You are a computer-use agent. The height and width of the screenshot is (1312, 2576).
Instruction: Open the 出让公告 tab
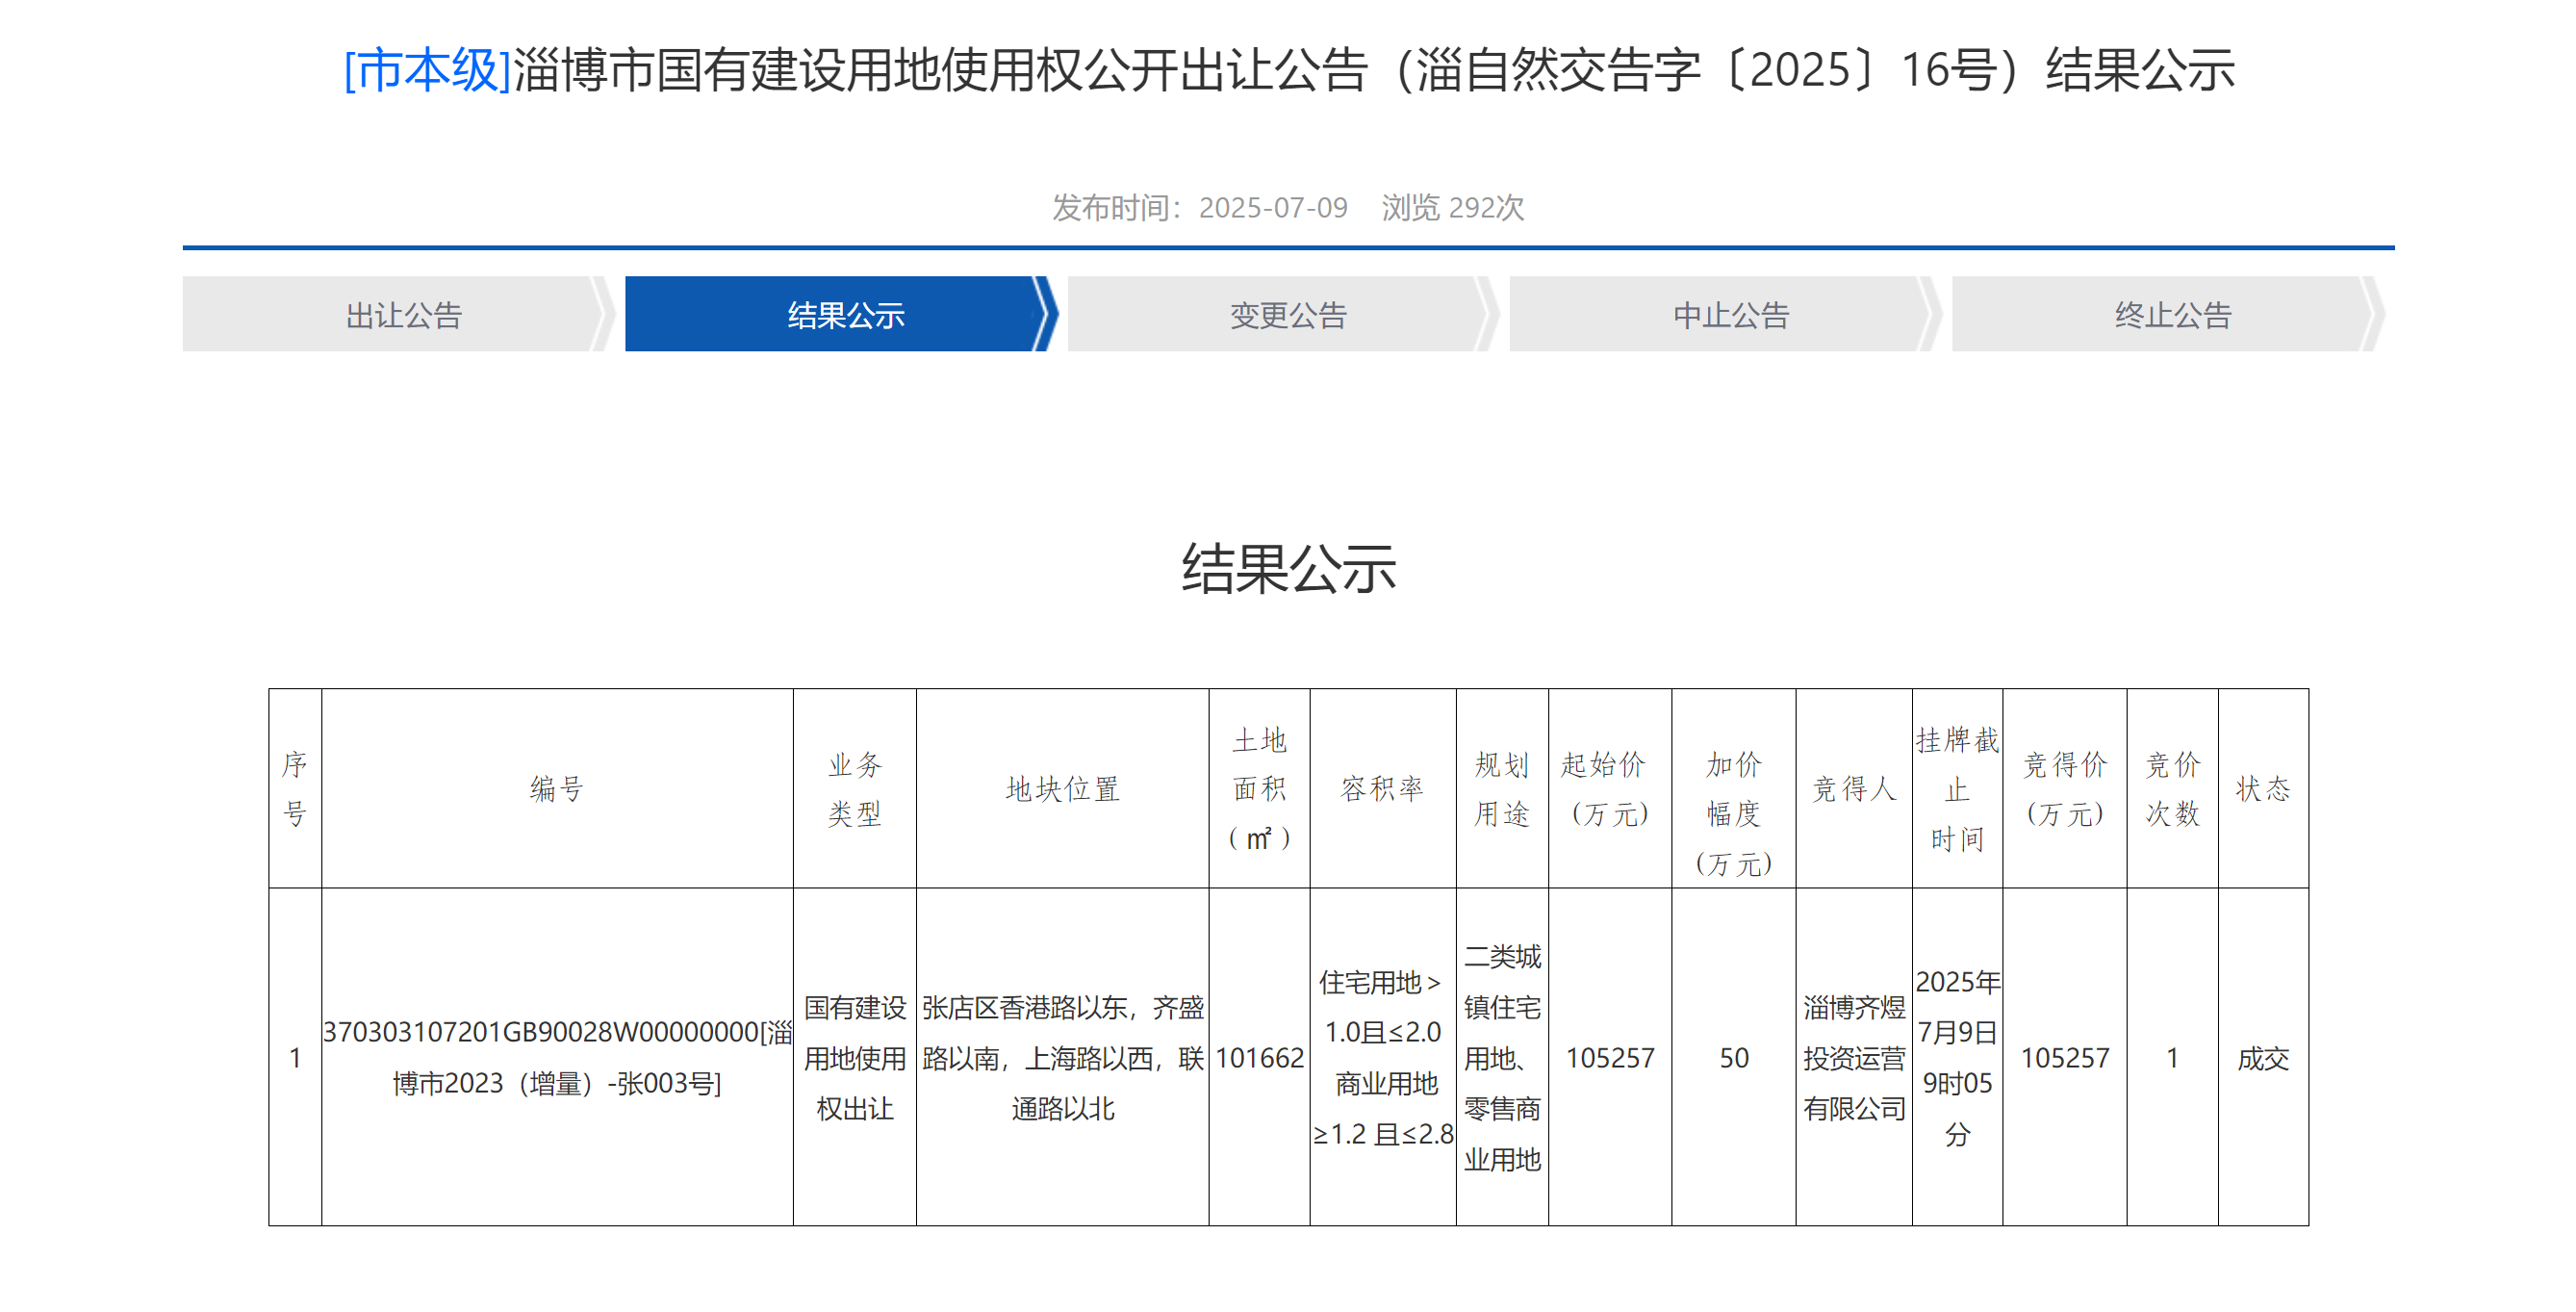pyautogui.click(x=397, y=315)
